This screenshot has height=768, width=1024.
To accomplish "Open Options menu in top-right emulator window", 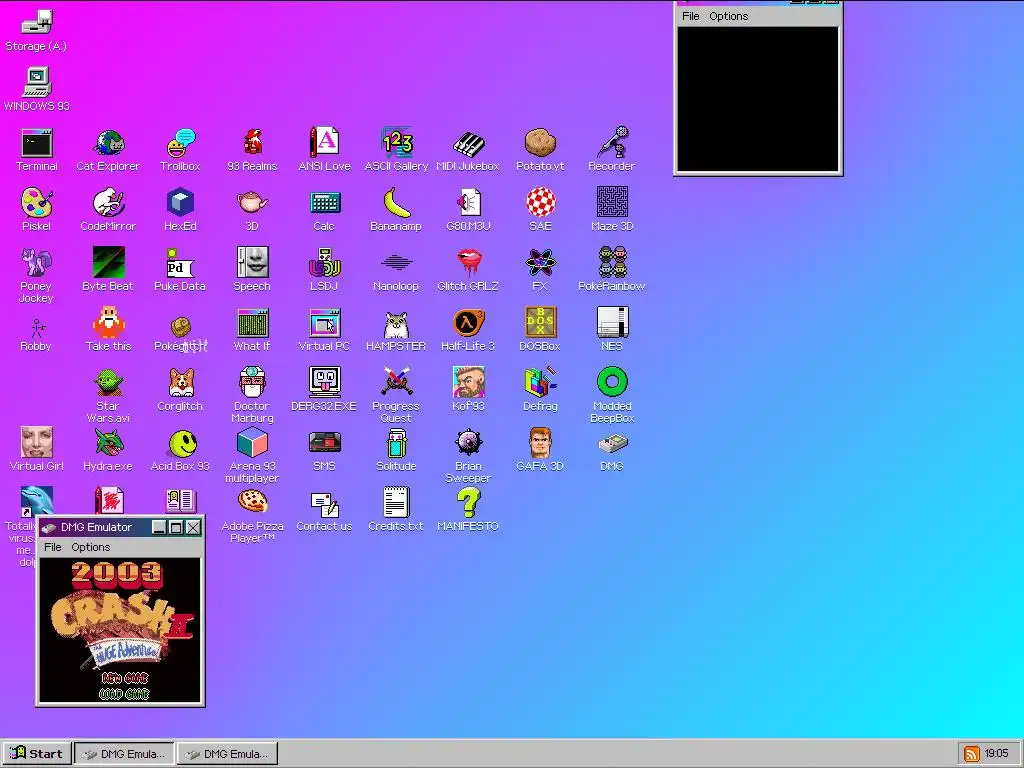I will pos(728,16).
